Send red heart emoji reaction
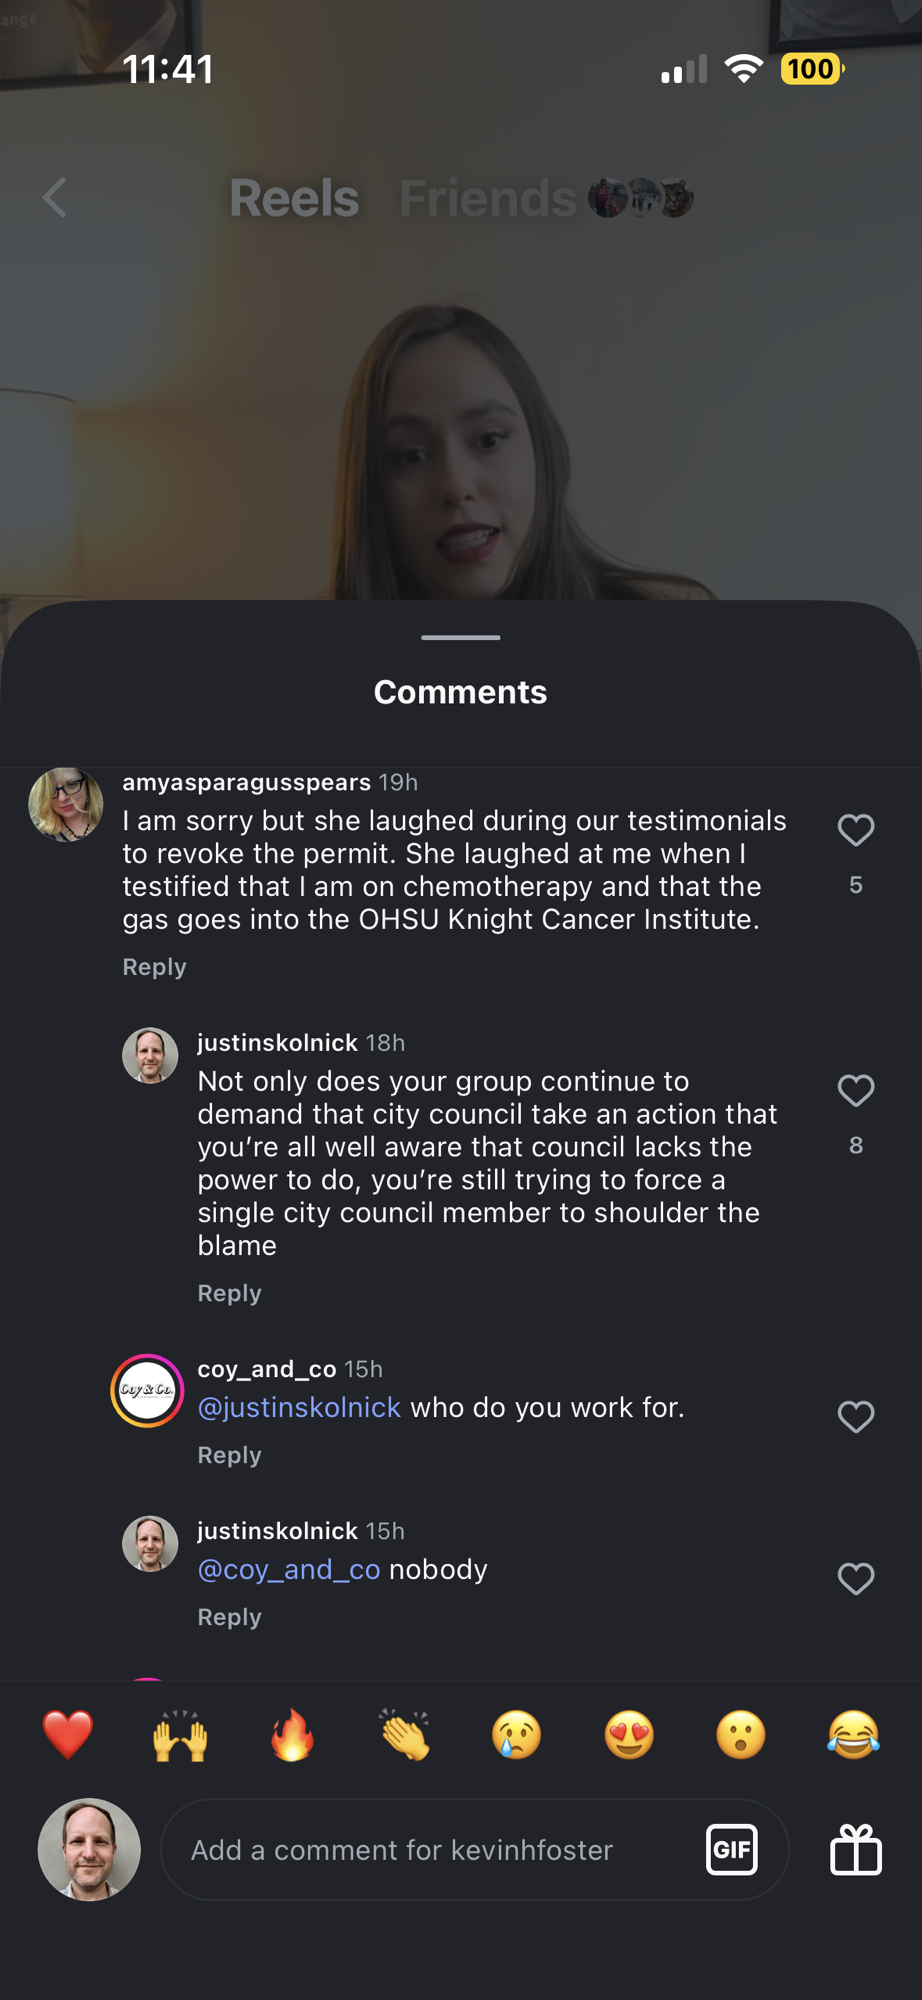The height and width of the screenshot is (2000, 922). coord(68,1734)
